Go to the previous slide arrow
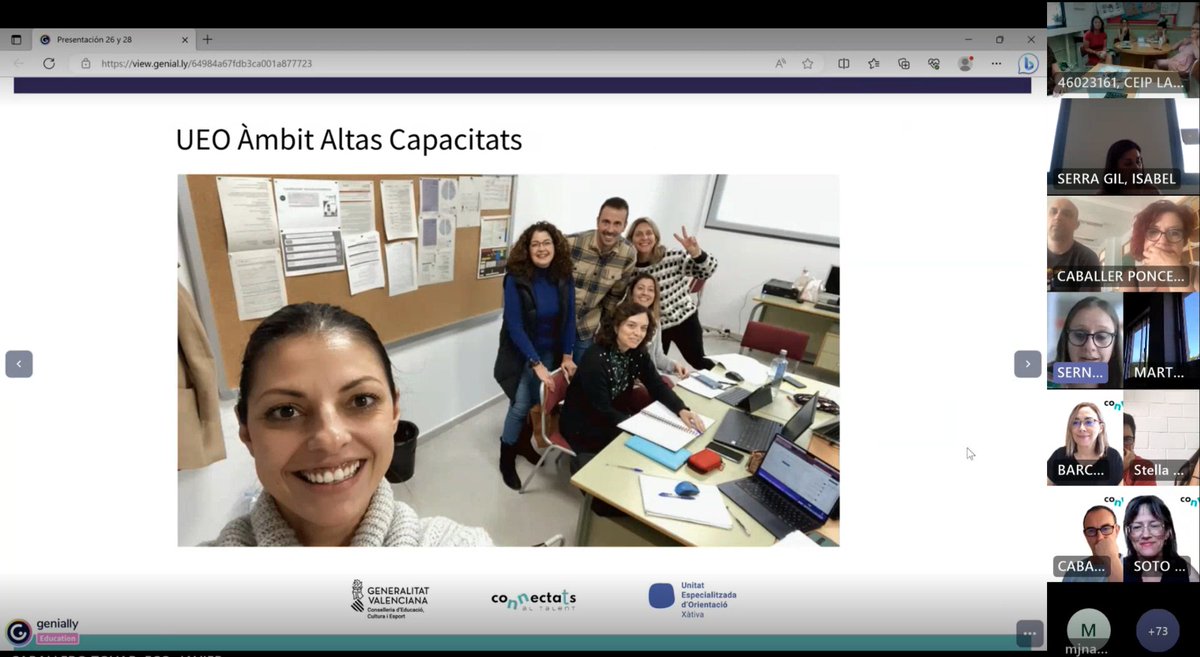The width and height of the screenshot is (1200, 657). coord(19,364)
